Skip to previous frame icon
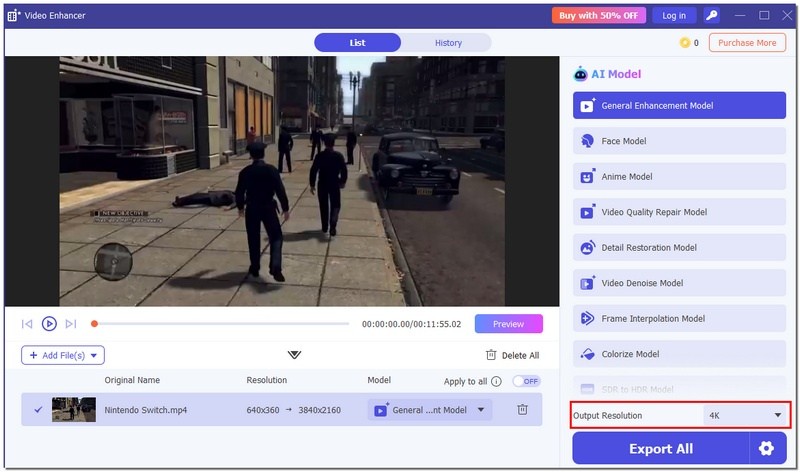Screen dimensions: 800x472 click(x=27, y=324)
